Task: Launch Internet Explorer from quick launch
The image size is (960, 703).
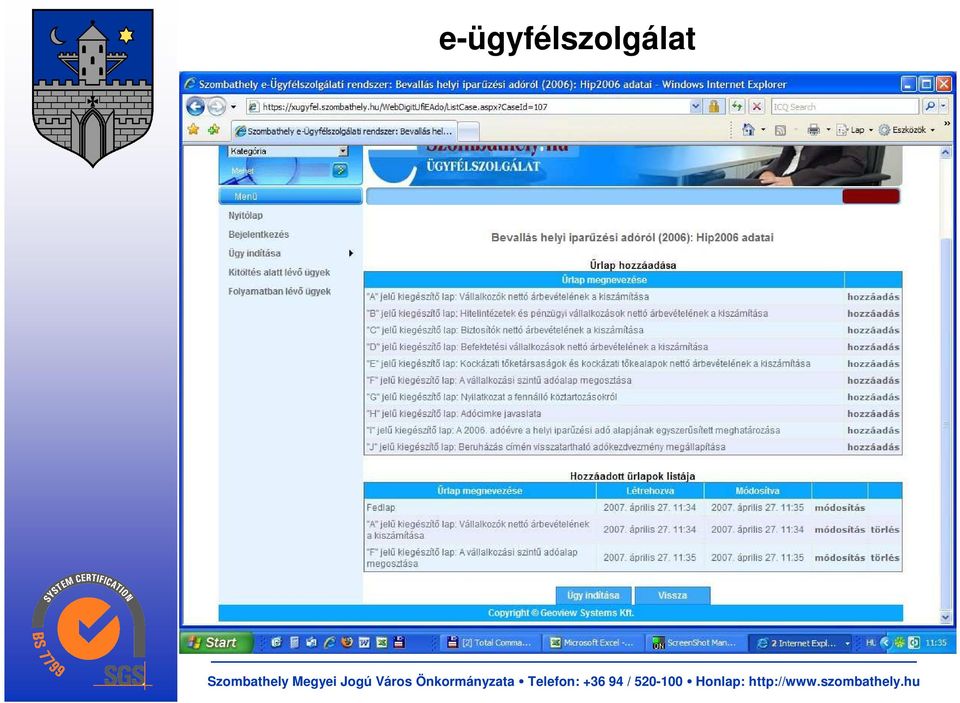Action: pos(329,642)
